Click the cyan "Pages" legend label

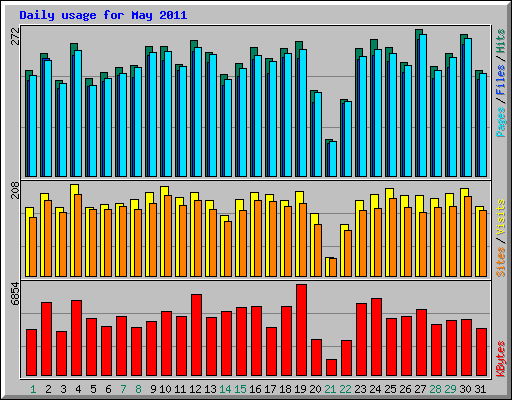(501, 122)
